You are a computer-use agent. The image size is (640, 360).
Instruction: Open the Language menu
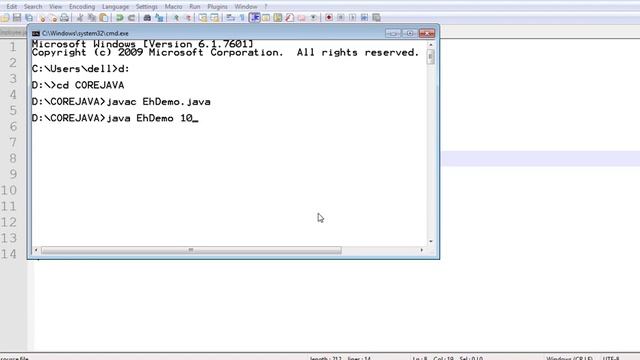115,7
